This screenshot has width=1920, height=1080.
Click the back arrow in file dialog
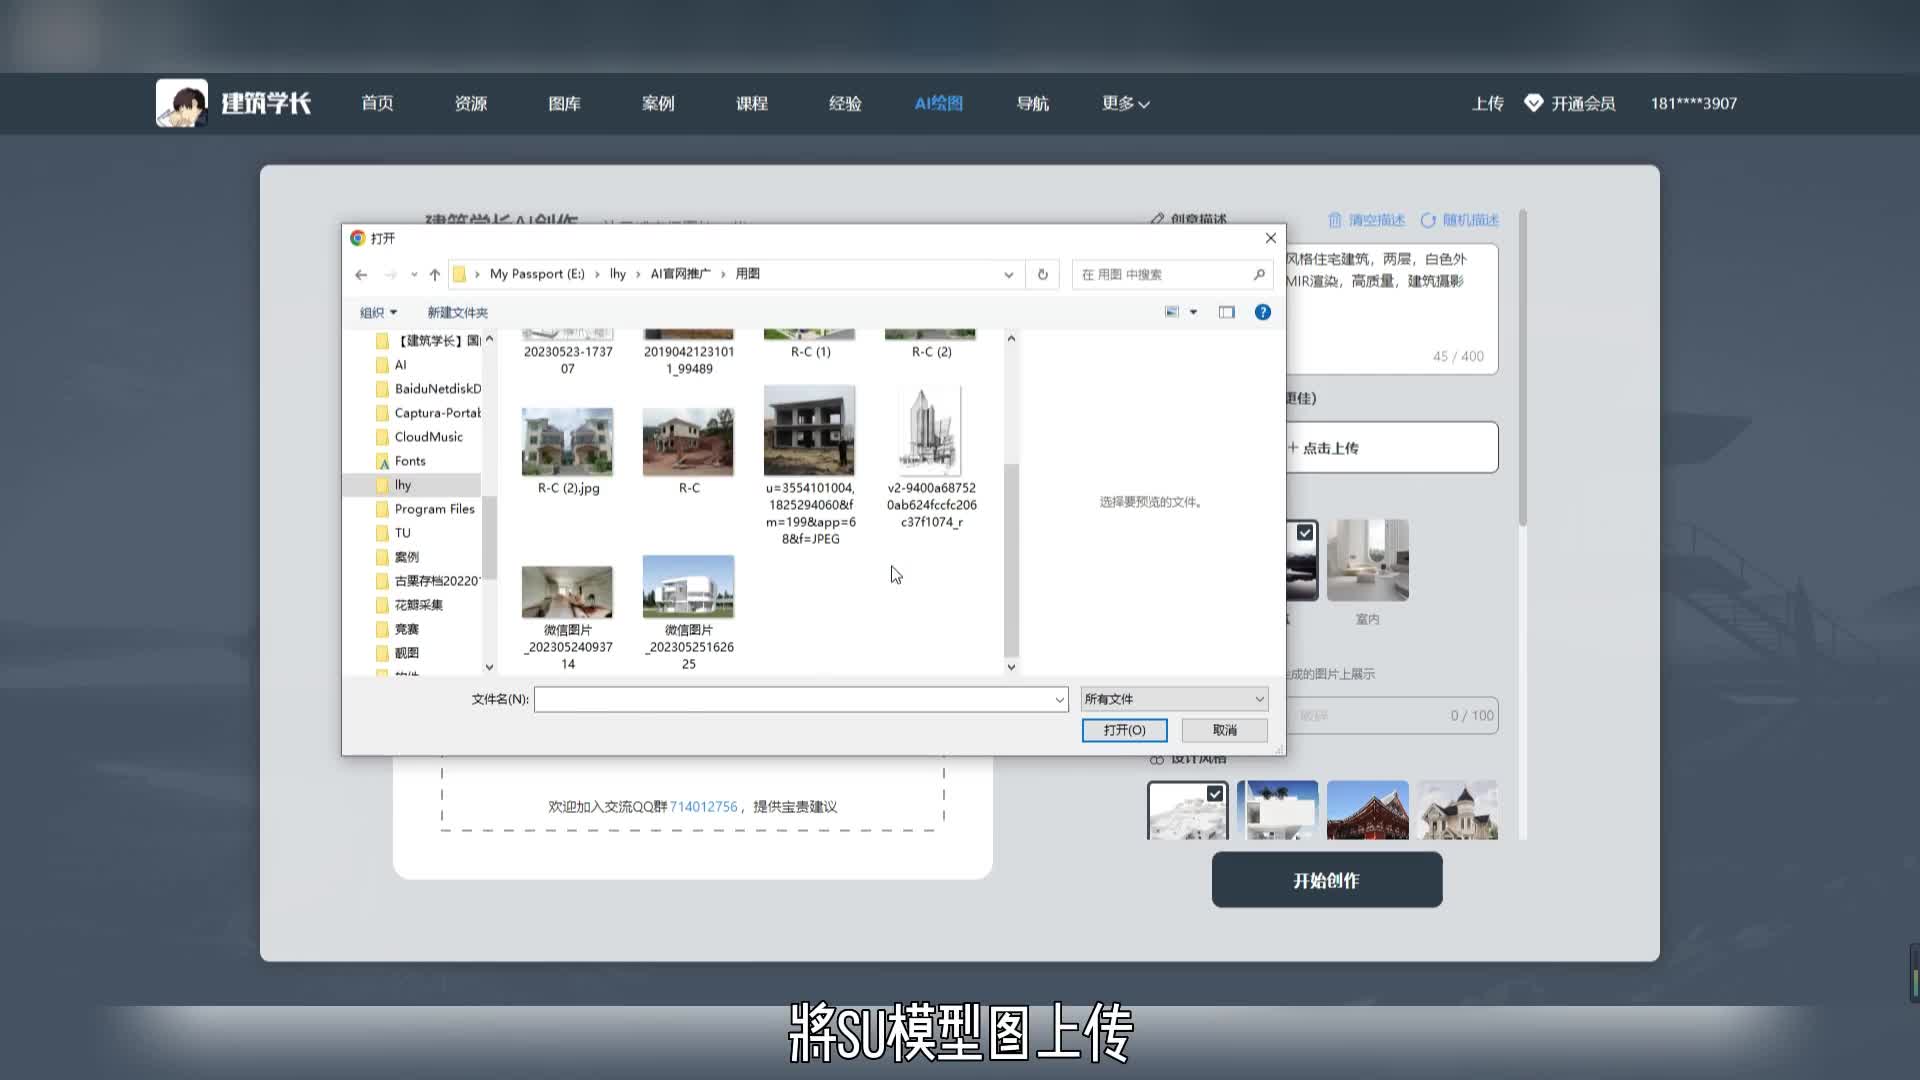coord(361,274)
